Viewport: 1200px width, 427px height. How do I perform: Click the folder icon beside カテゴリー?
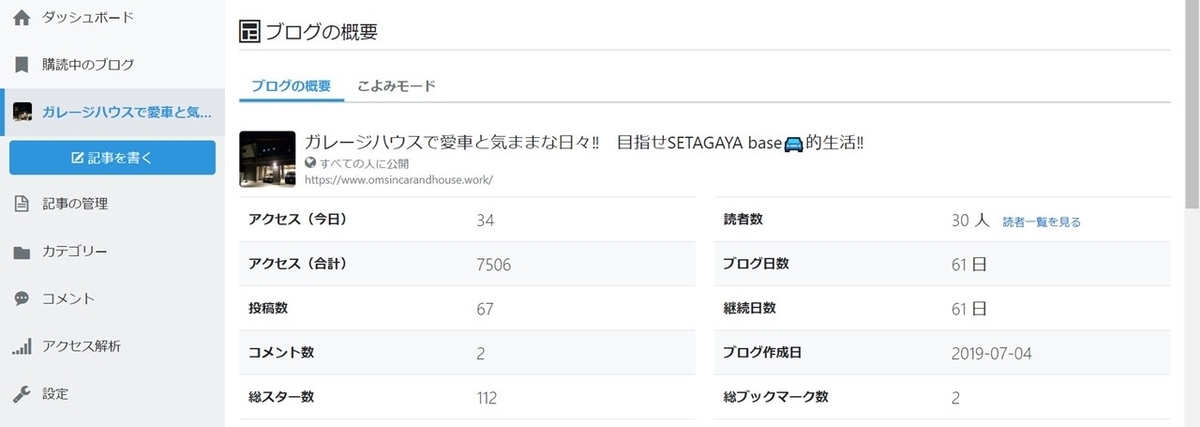22,252
